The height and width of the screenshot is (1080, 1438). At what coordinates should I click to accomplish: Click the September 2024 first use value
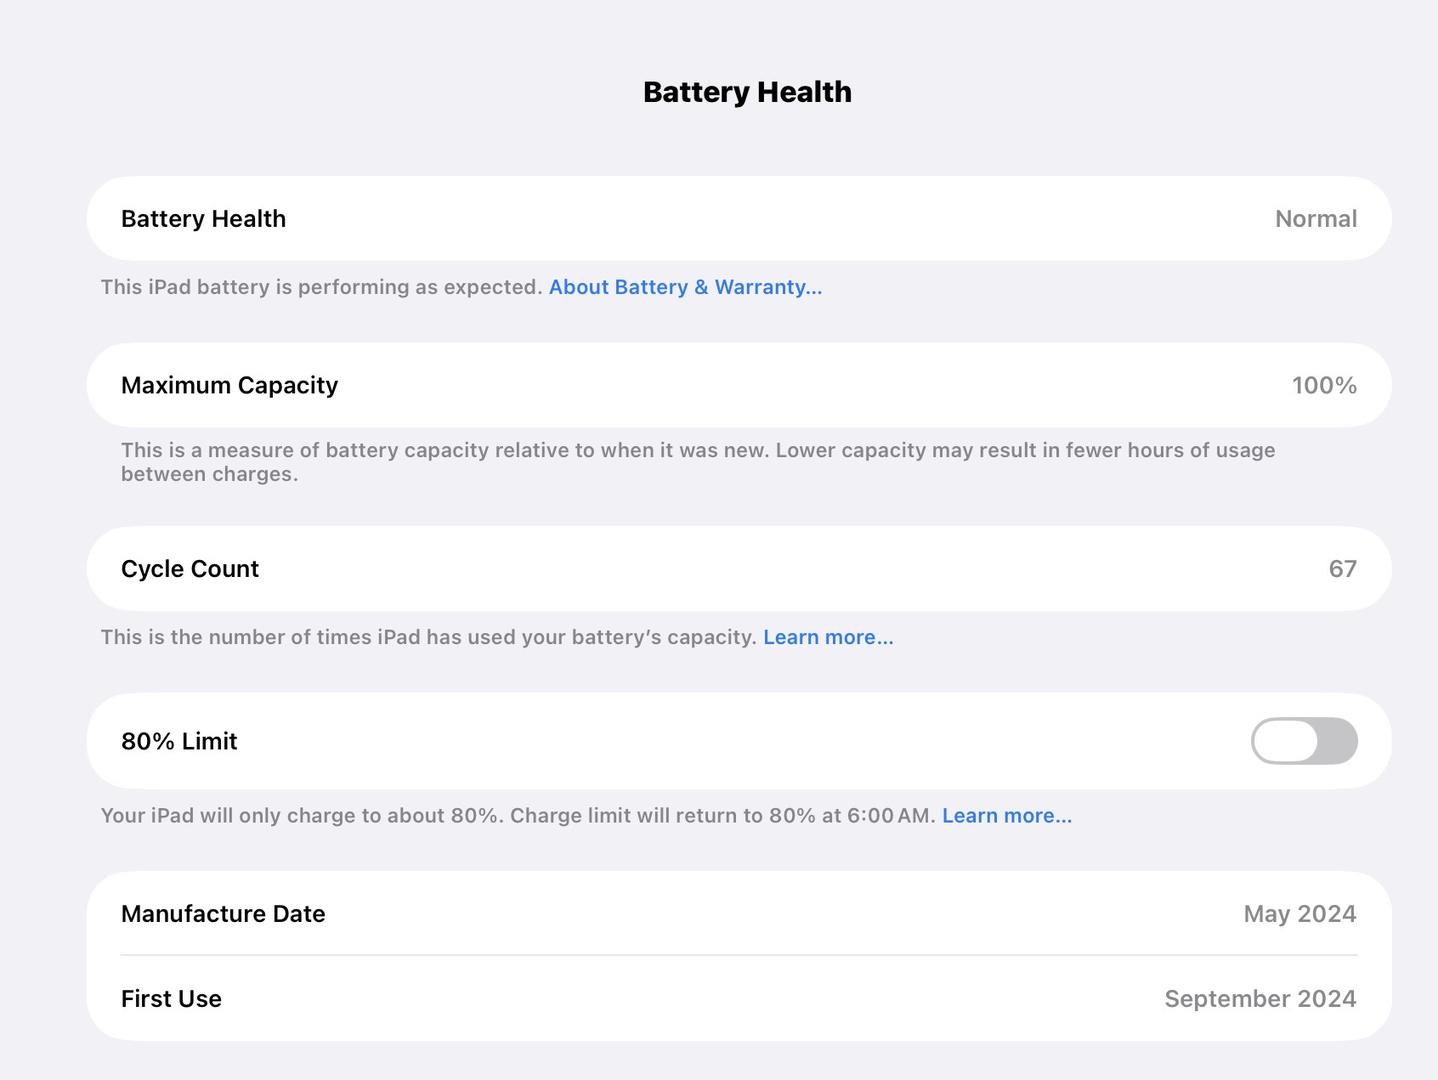tap(1260, 999)
